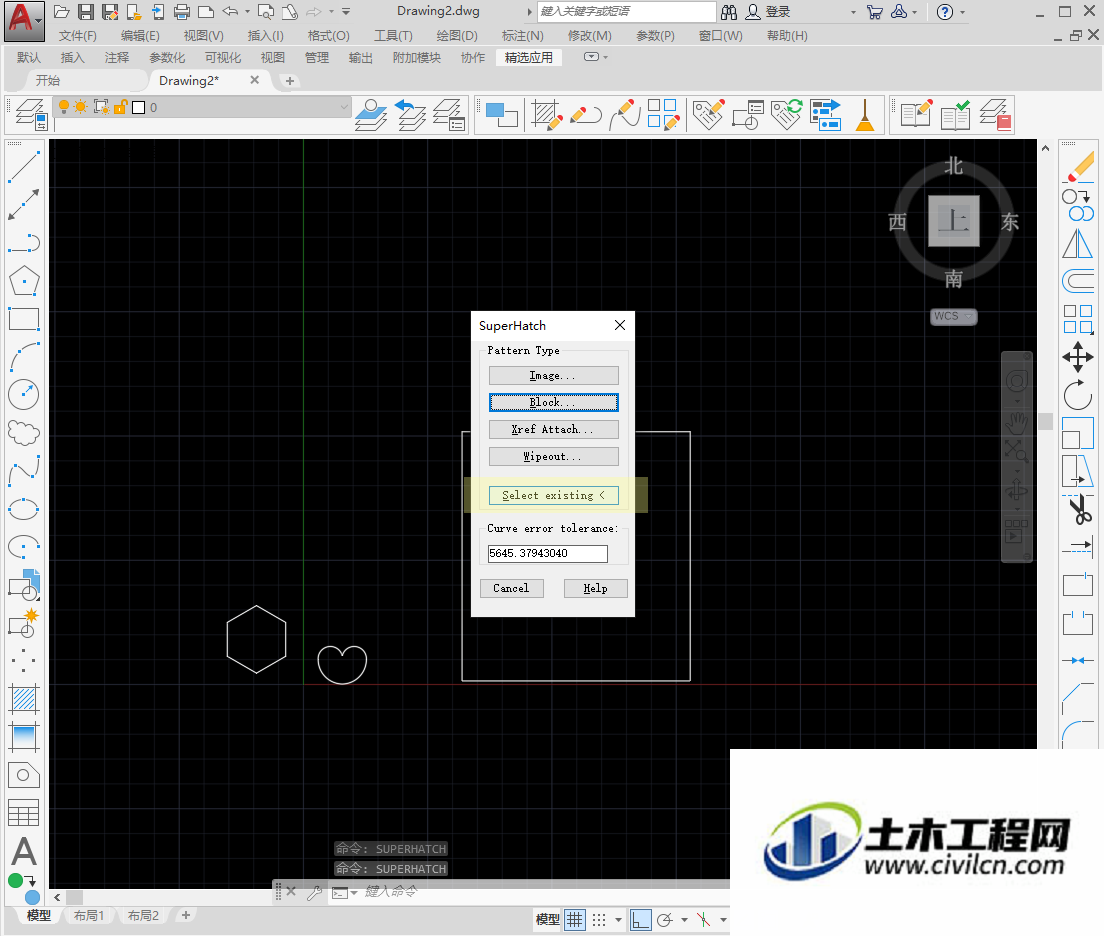Choose the Circle drawing tool

pyautogui.click(x=23, y=395)
